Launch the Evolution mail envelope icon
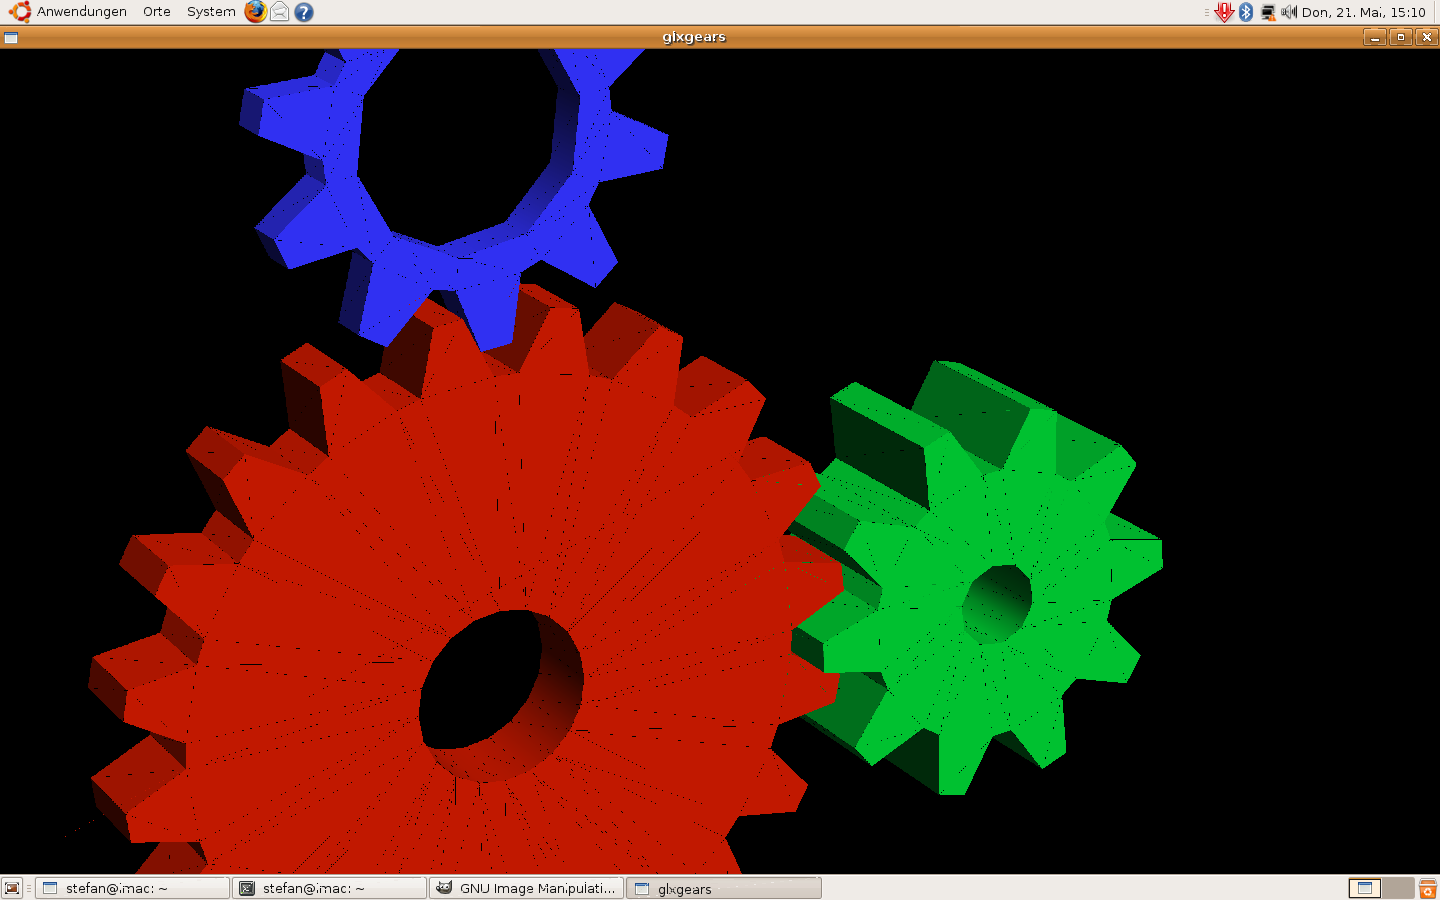1440x900 pixels. point(280,12)
